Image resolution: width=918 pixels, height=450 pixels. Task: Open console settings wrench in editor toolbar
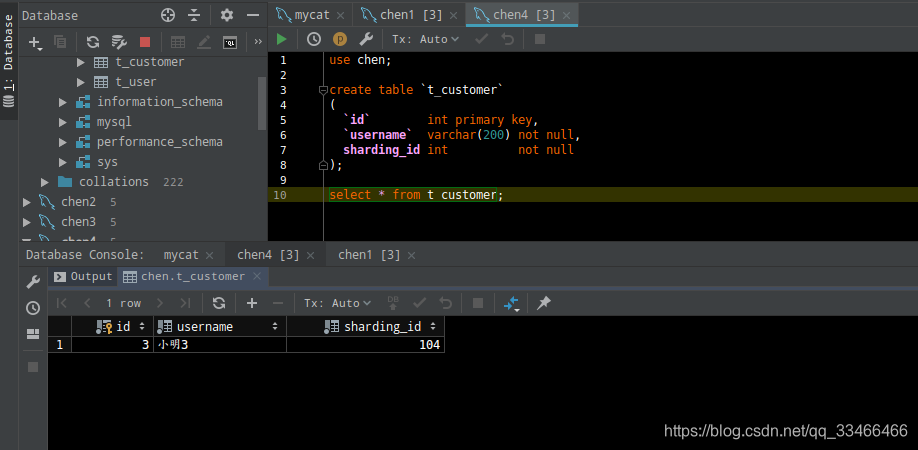click(366, 39)
